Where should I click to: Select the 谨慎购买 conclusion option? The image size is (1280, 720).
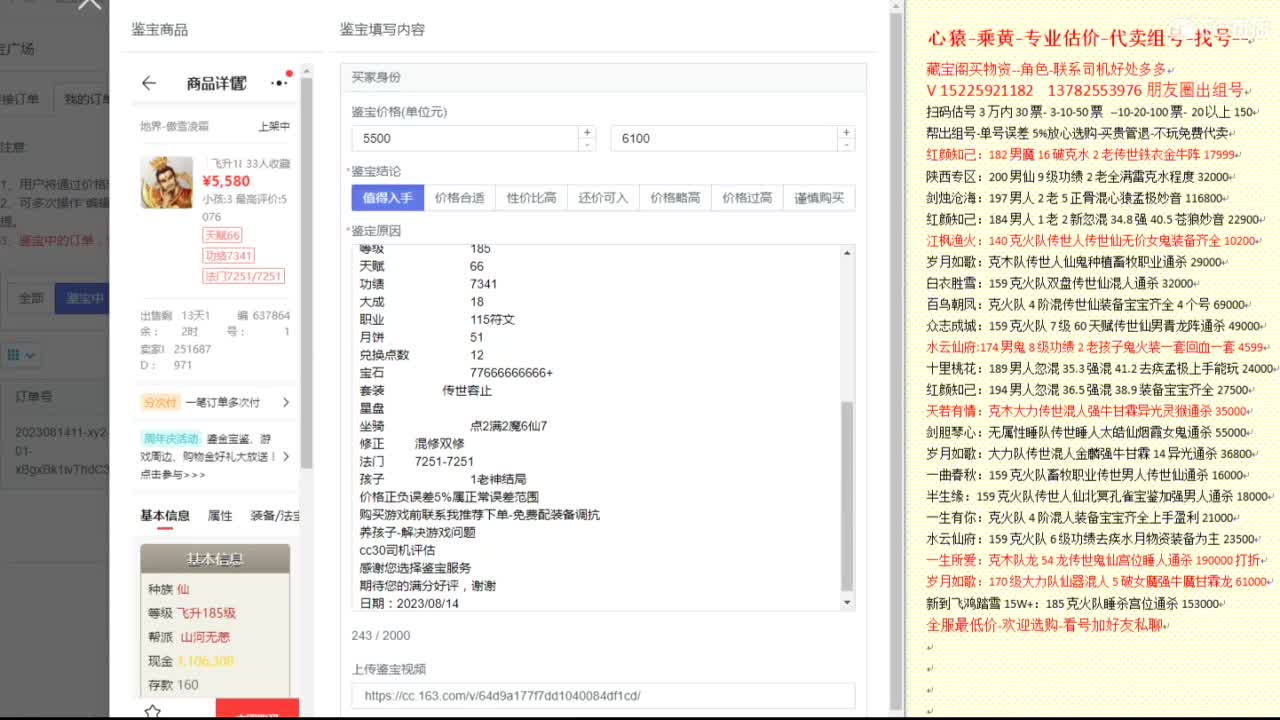(819, 198)
